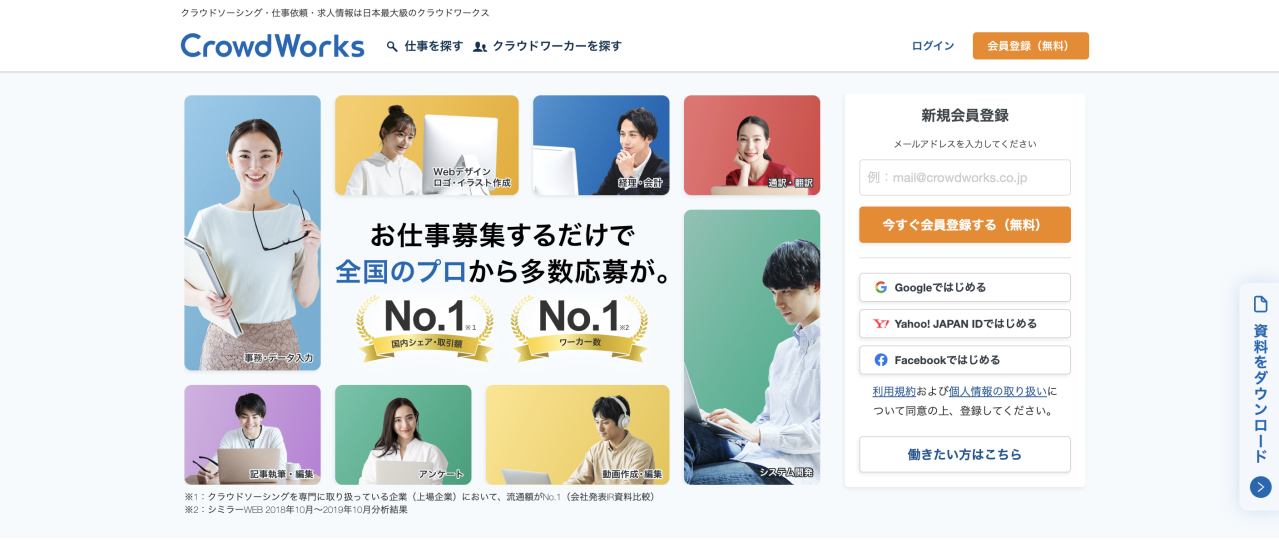Click the document icon above 資料をダウンロード

(1260, 304)
